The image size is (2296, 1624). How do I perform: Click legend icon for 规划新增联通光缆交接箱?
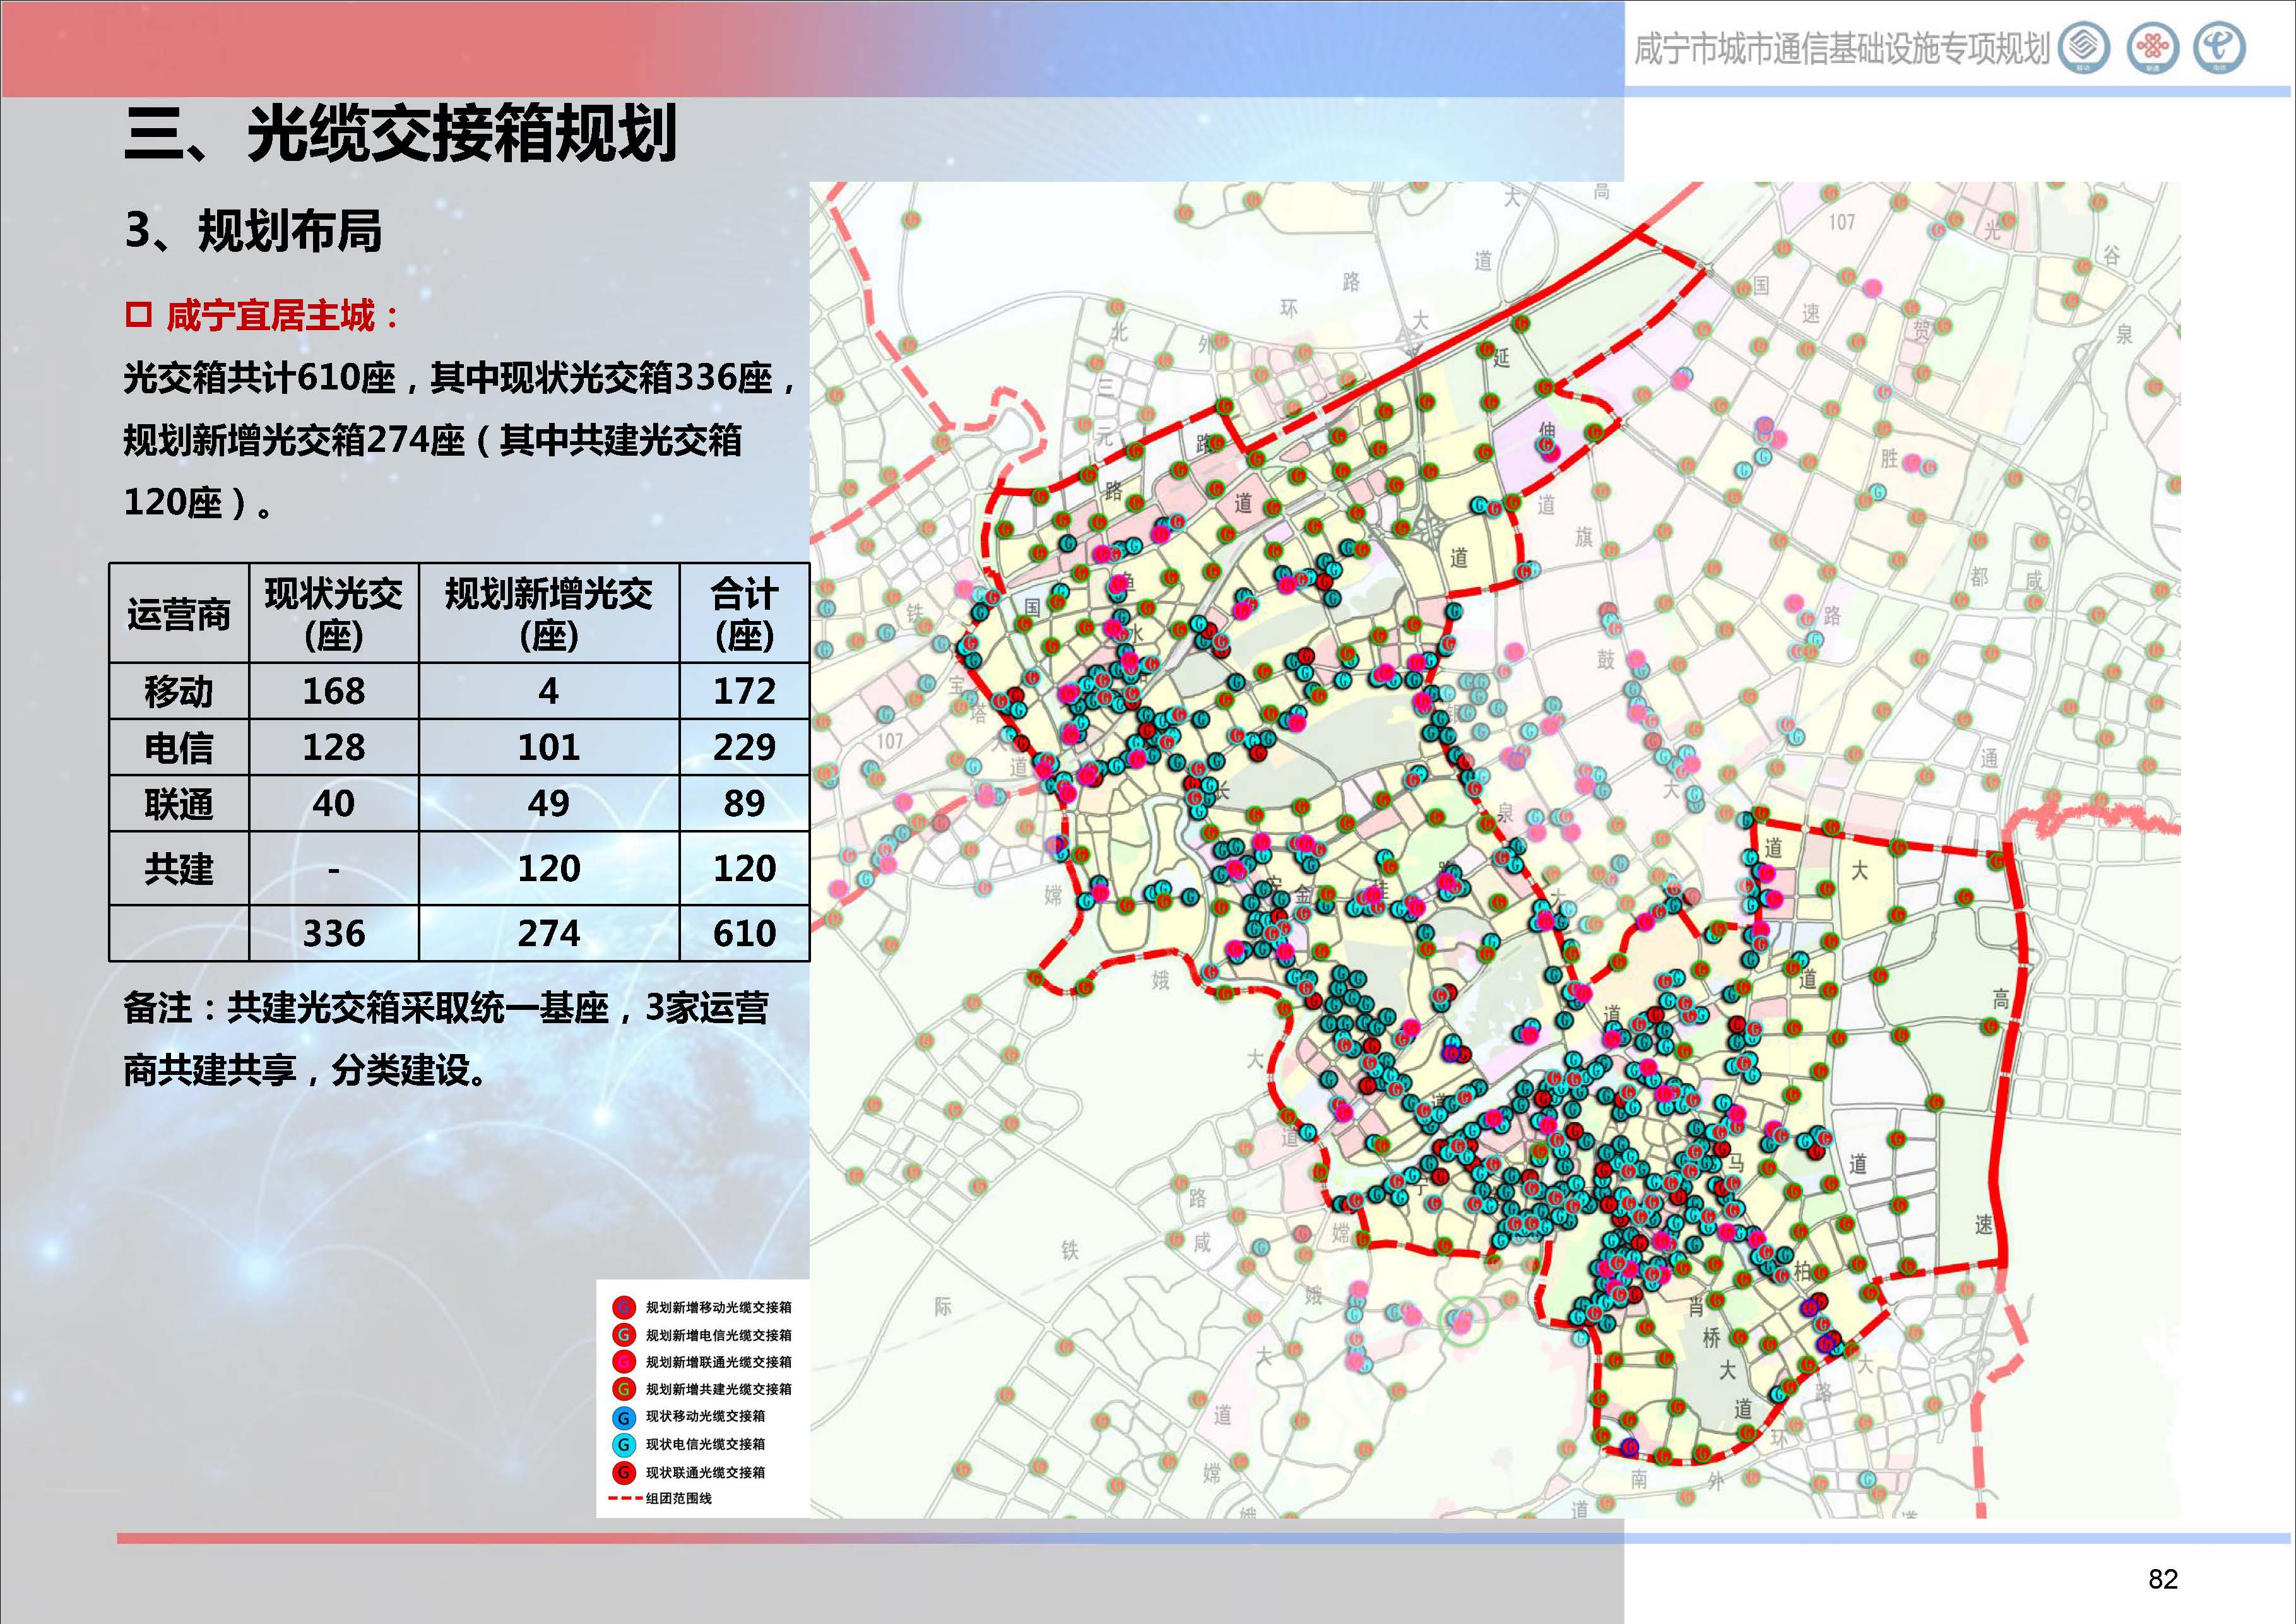tap(624, 1362)
